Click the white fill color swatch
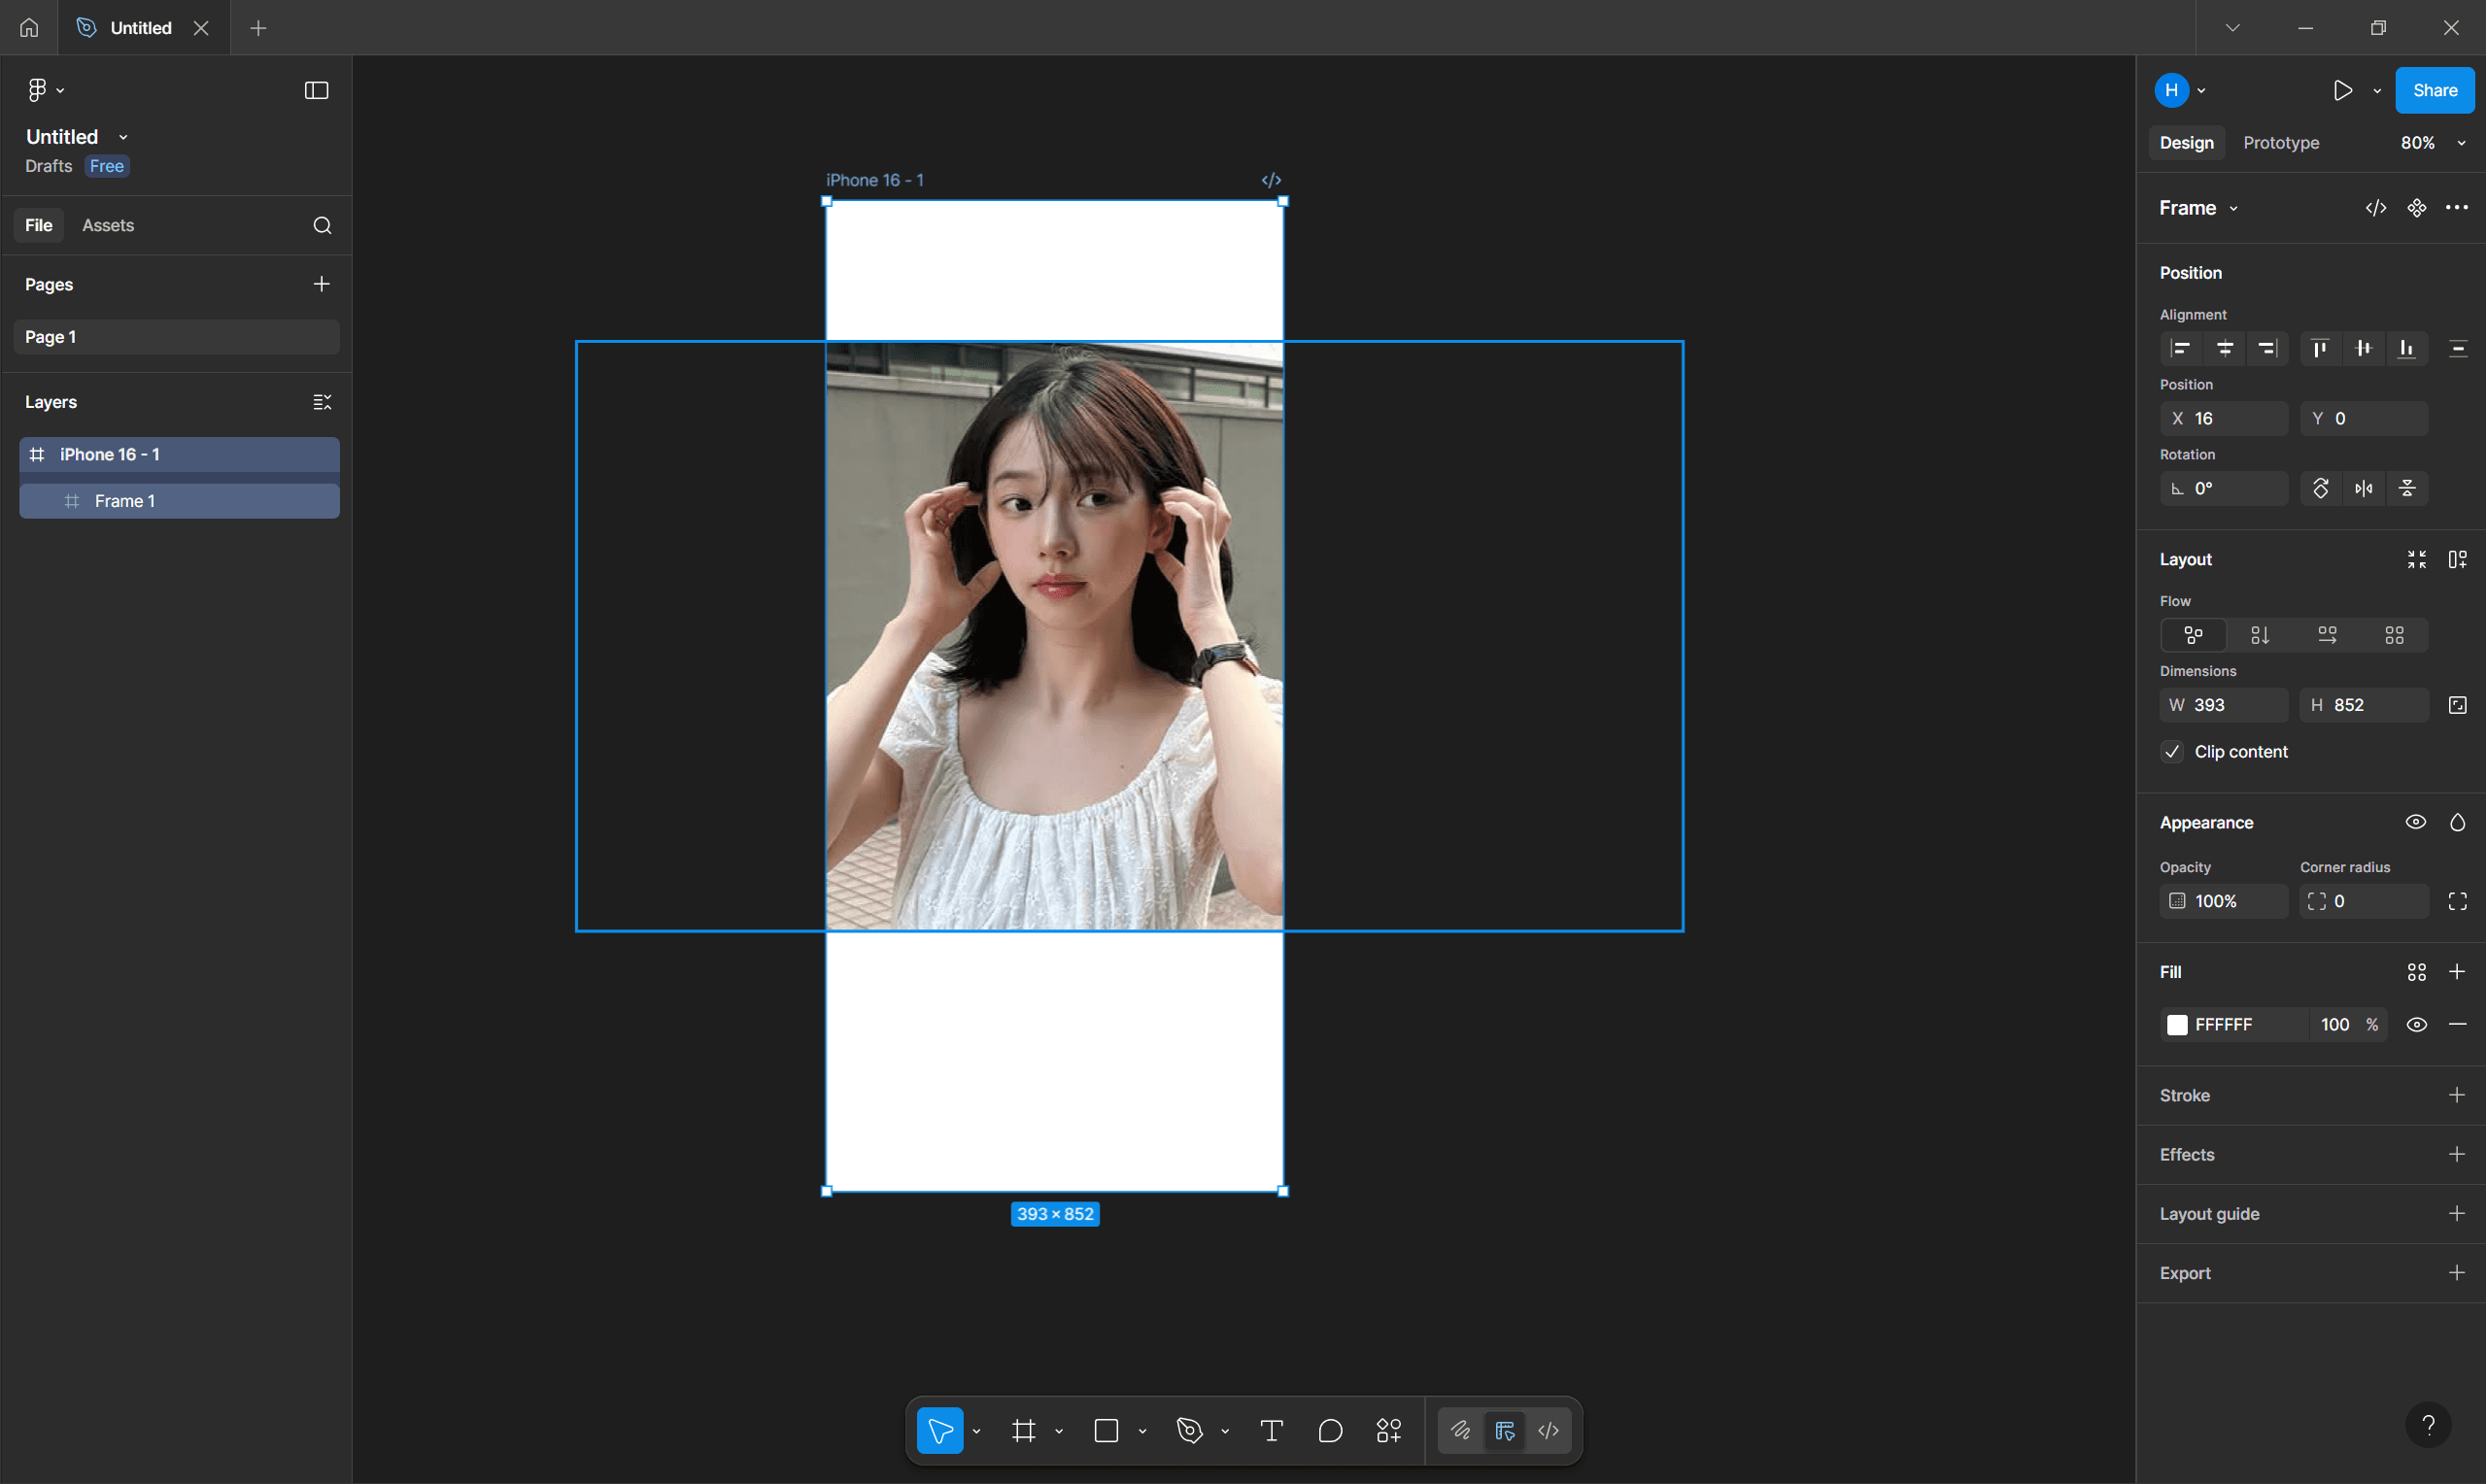Viewport: 2486px width, 1484px height. point(2177,1024)
